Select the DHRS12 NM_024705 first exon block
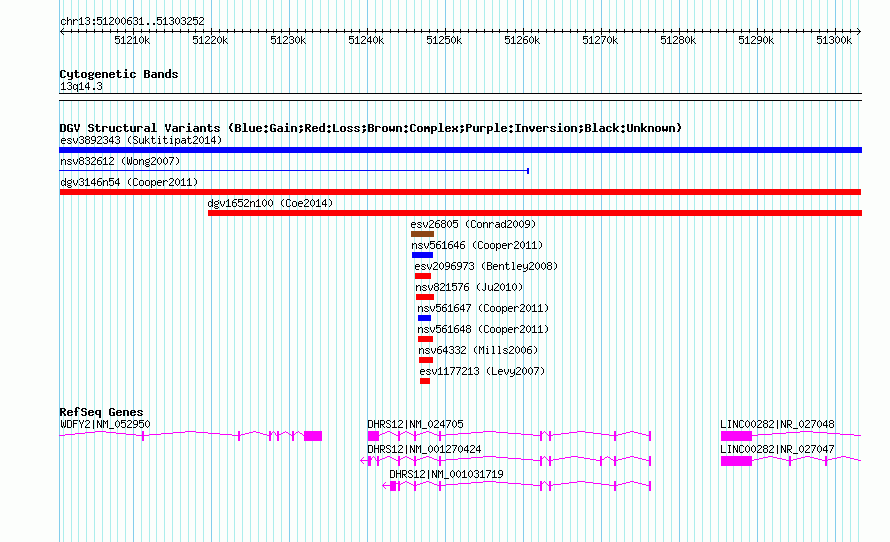This screenshot has width=890, height=542. coord(373,436)
